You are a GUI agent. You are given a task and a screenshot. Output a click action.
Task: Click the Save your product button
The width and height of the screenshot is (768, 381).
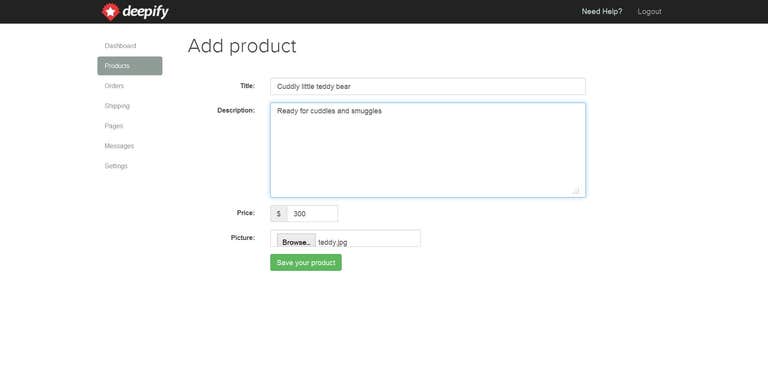click(306, 262)
